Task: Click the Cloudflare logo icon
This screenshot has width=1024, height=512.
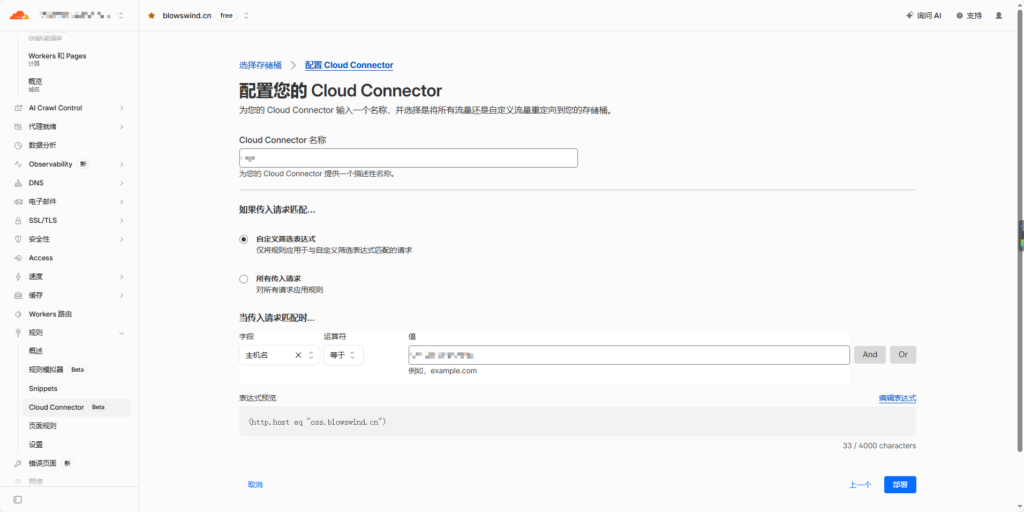Action: coord(19,14)
